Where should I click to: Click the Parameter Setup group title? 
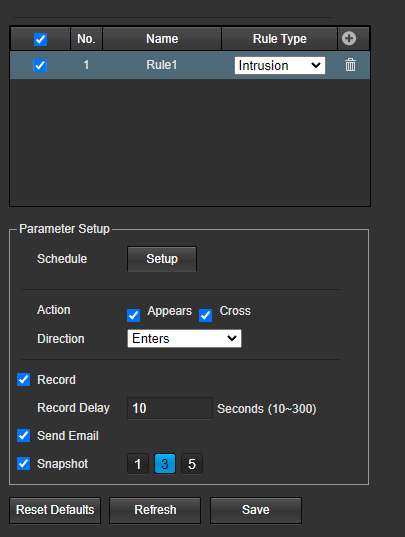(x=64, y=229)
